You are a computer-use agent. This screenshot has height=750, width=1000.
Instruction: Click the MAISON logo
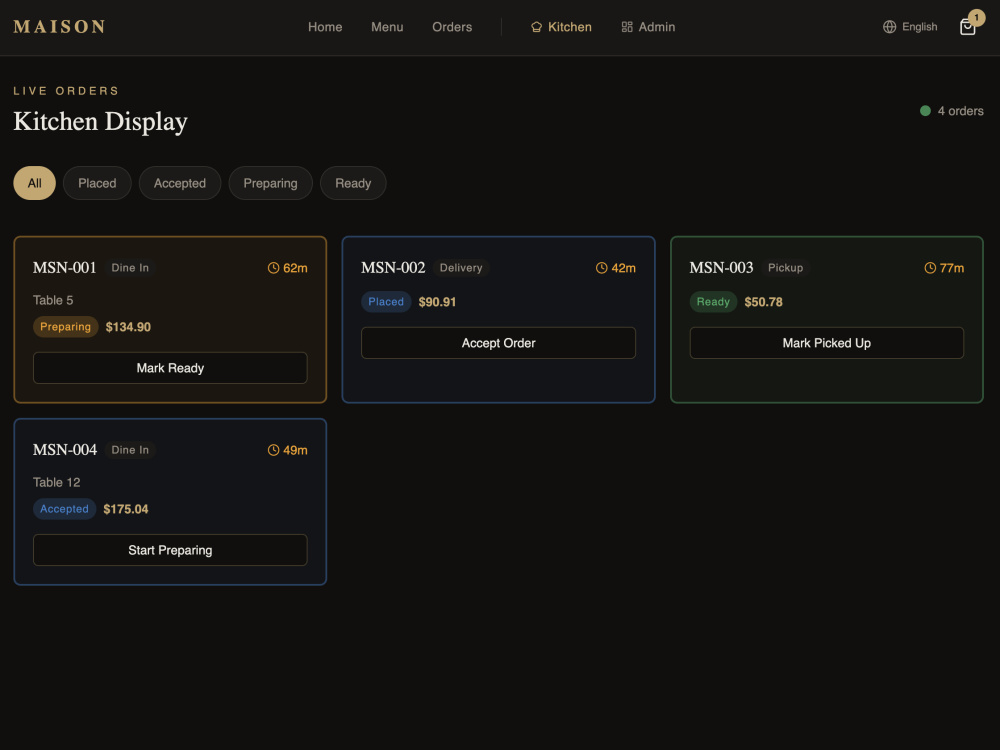60,27
